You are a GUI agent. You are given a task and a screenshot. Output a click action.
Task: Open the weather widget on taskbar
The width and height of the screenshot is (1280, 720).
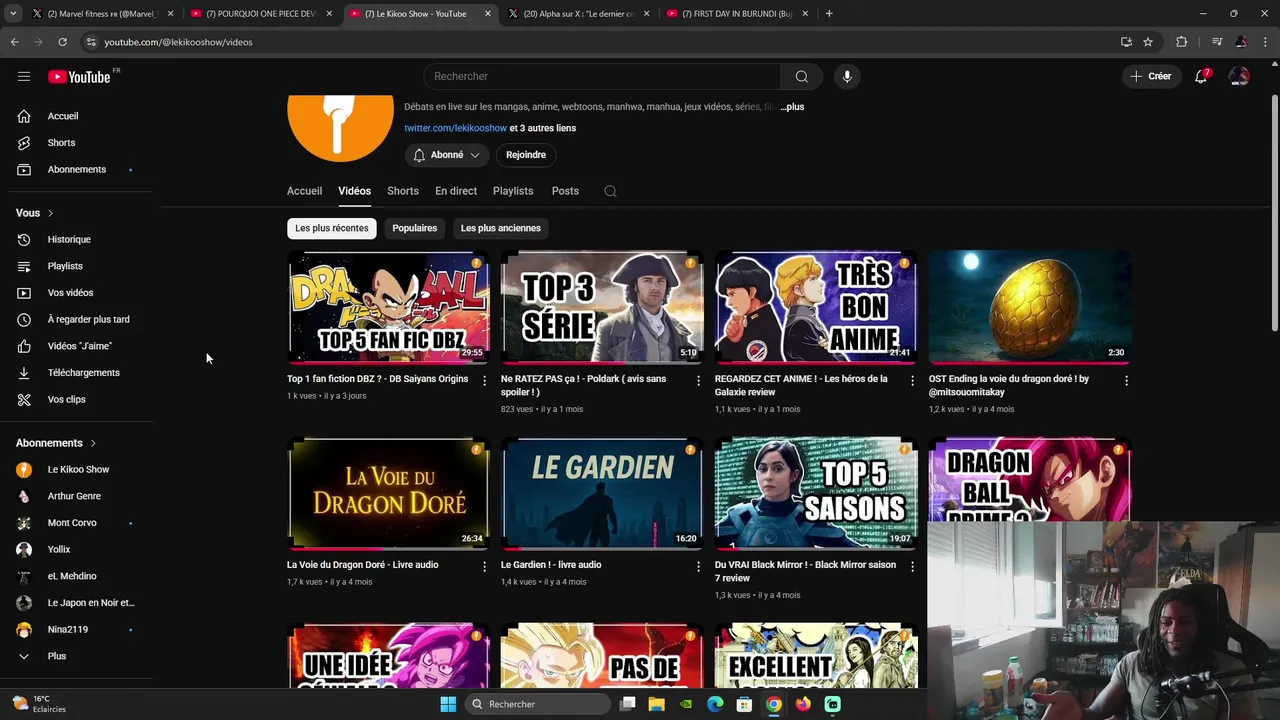[38, 704]
